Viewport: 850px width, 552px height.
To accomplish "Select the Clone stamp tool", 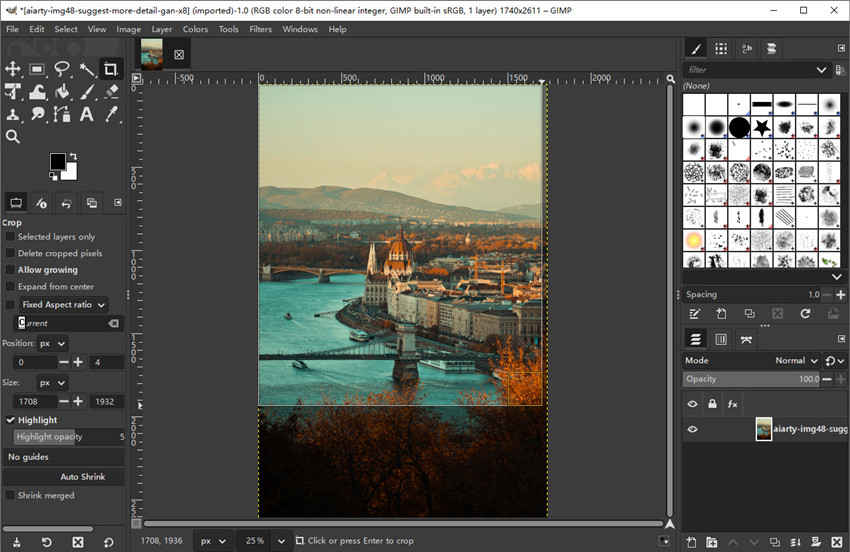I will pos(12,114).
